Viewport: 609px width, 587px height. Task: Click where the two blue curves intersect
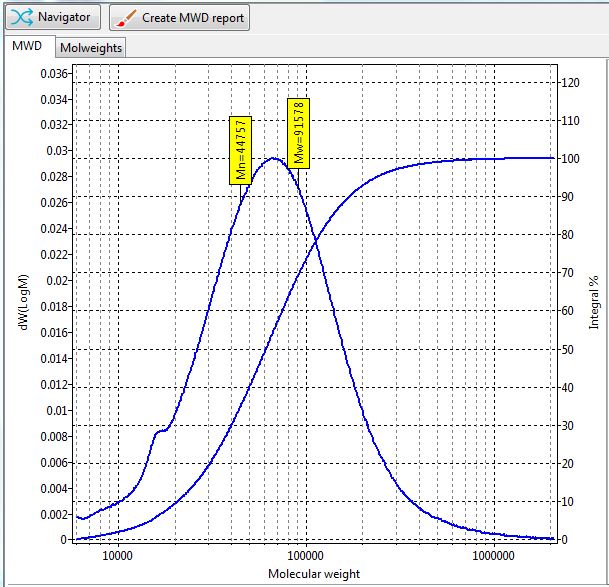point(315,240)
